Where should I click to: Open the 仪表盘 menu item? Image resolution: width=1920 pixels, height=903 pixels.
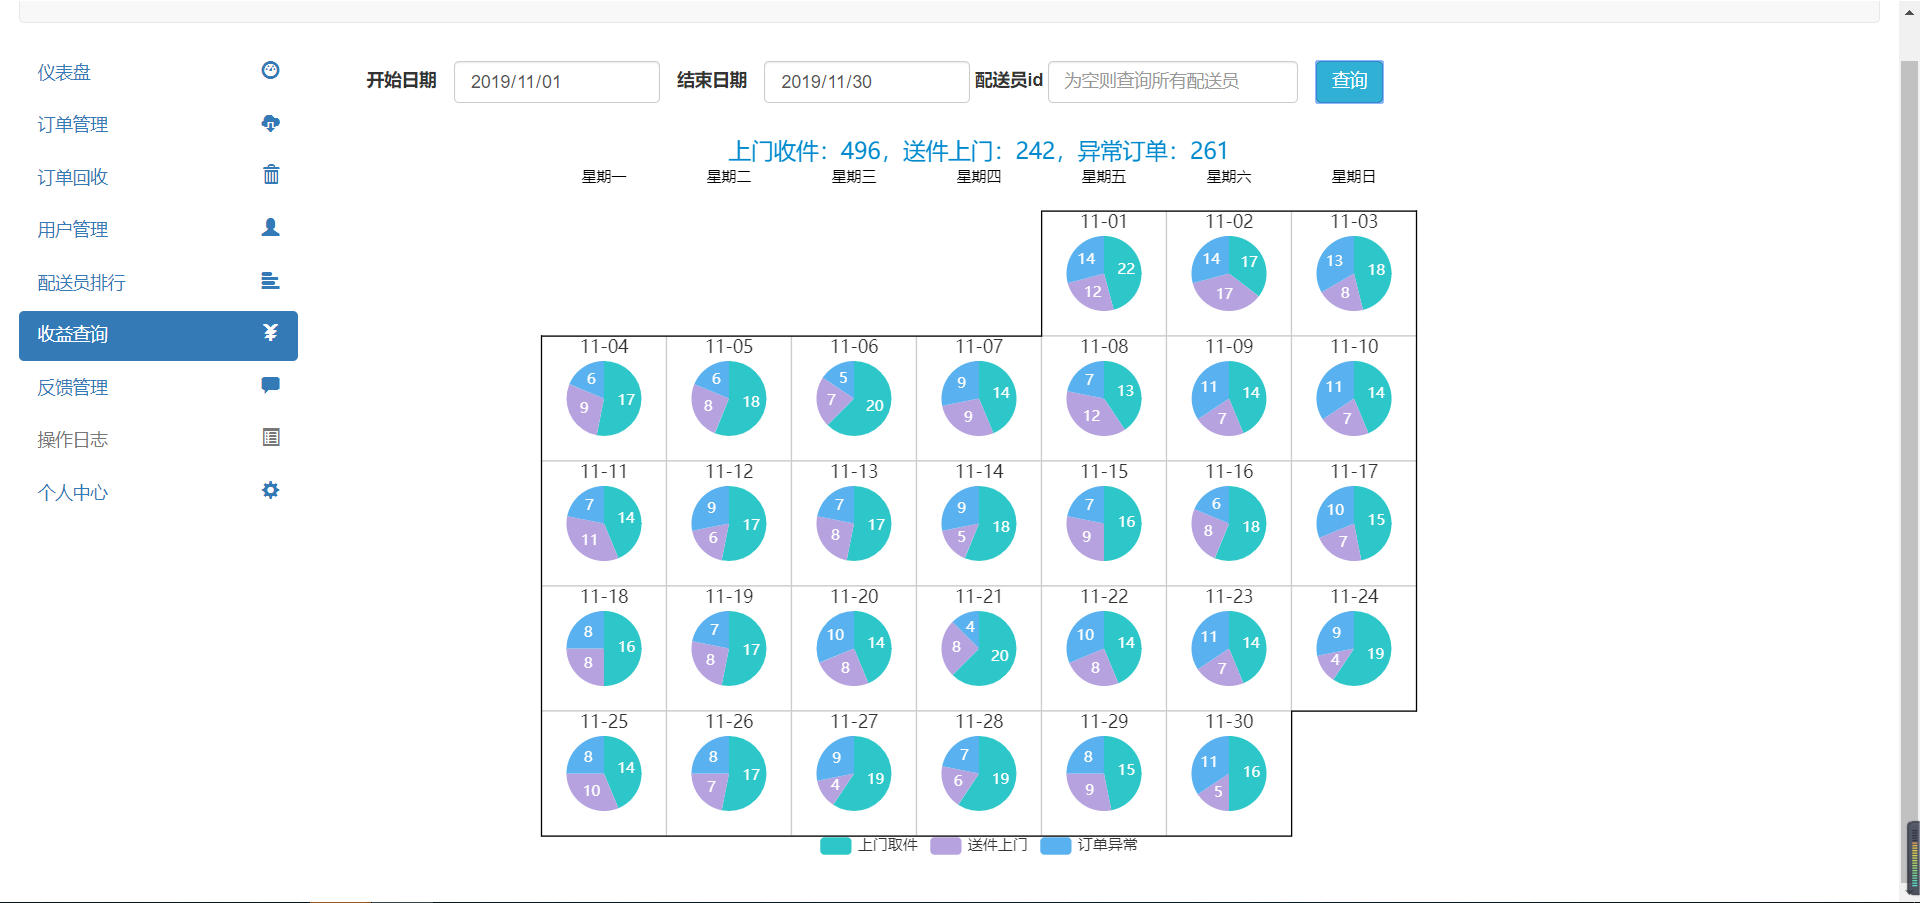tap(64, 72)
